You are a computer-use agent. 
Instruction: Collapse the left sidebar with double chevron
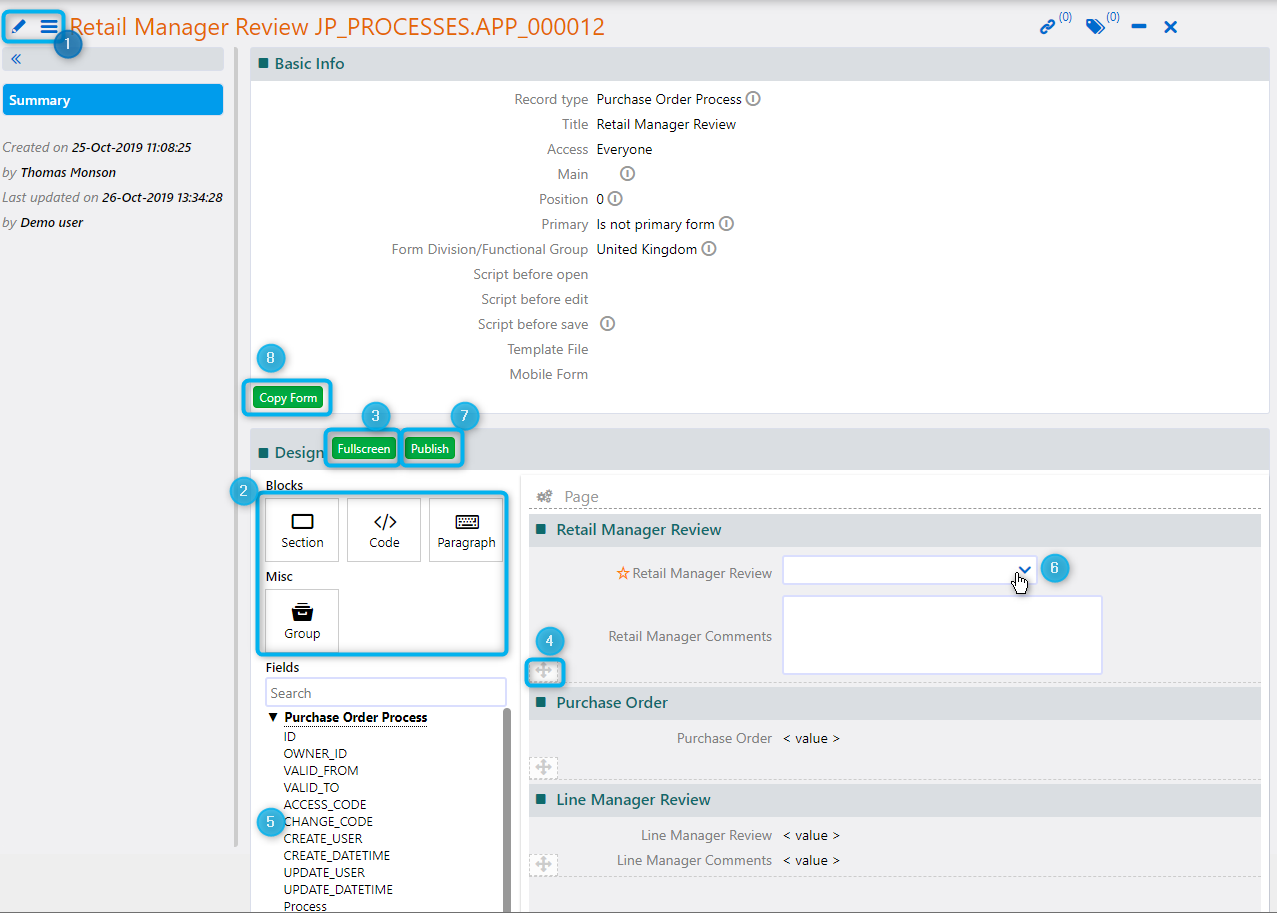[x=16, y=59]
